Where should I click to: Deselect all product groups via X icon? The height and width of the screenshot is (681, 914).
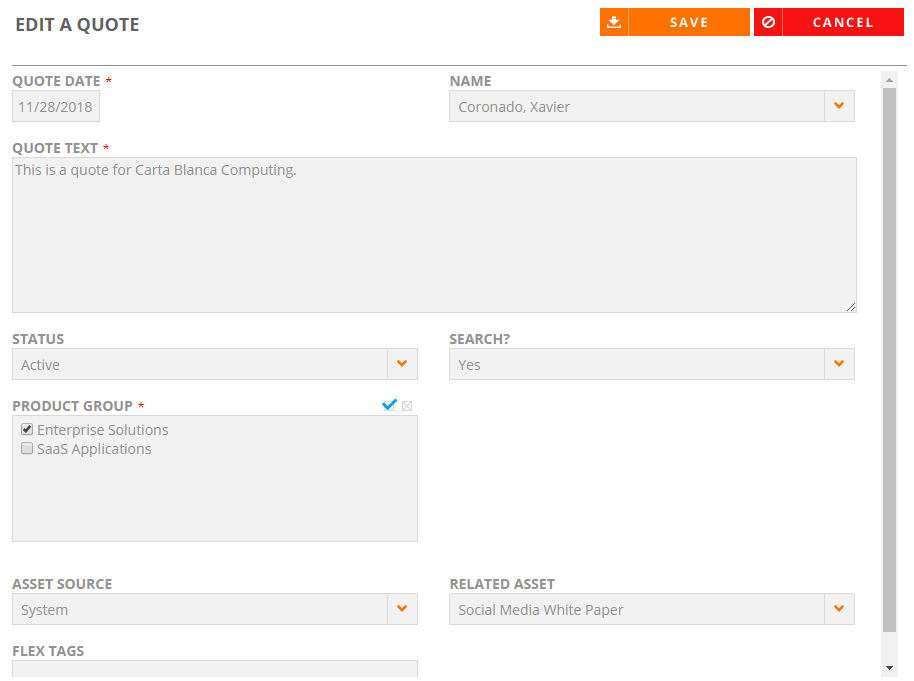pyautogui.click(x=407, y=406)
